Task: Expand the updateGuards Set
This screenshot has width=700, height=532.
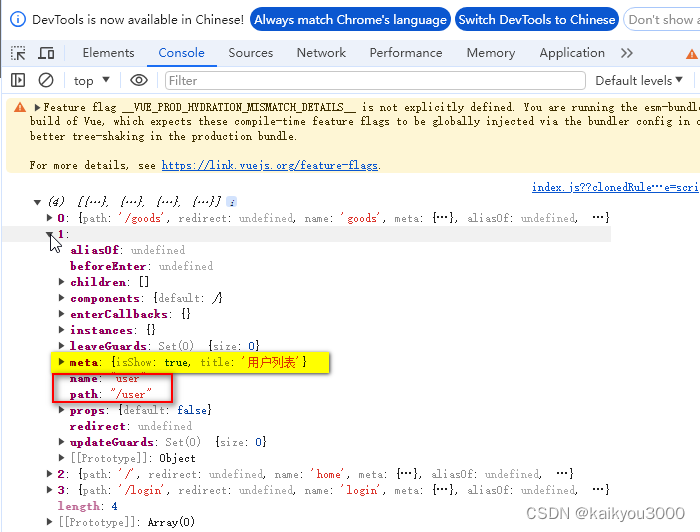Action: (62, 442)
